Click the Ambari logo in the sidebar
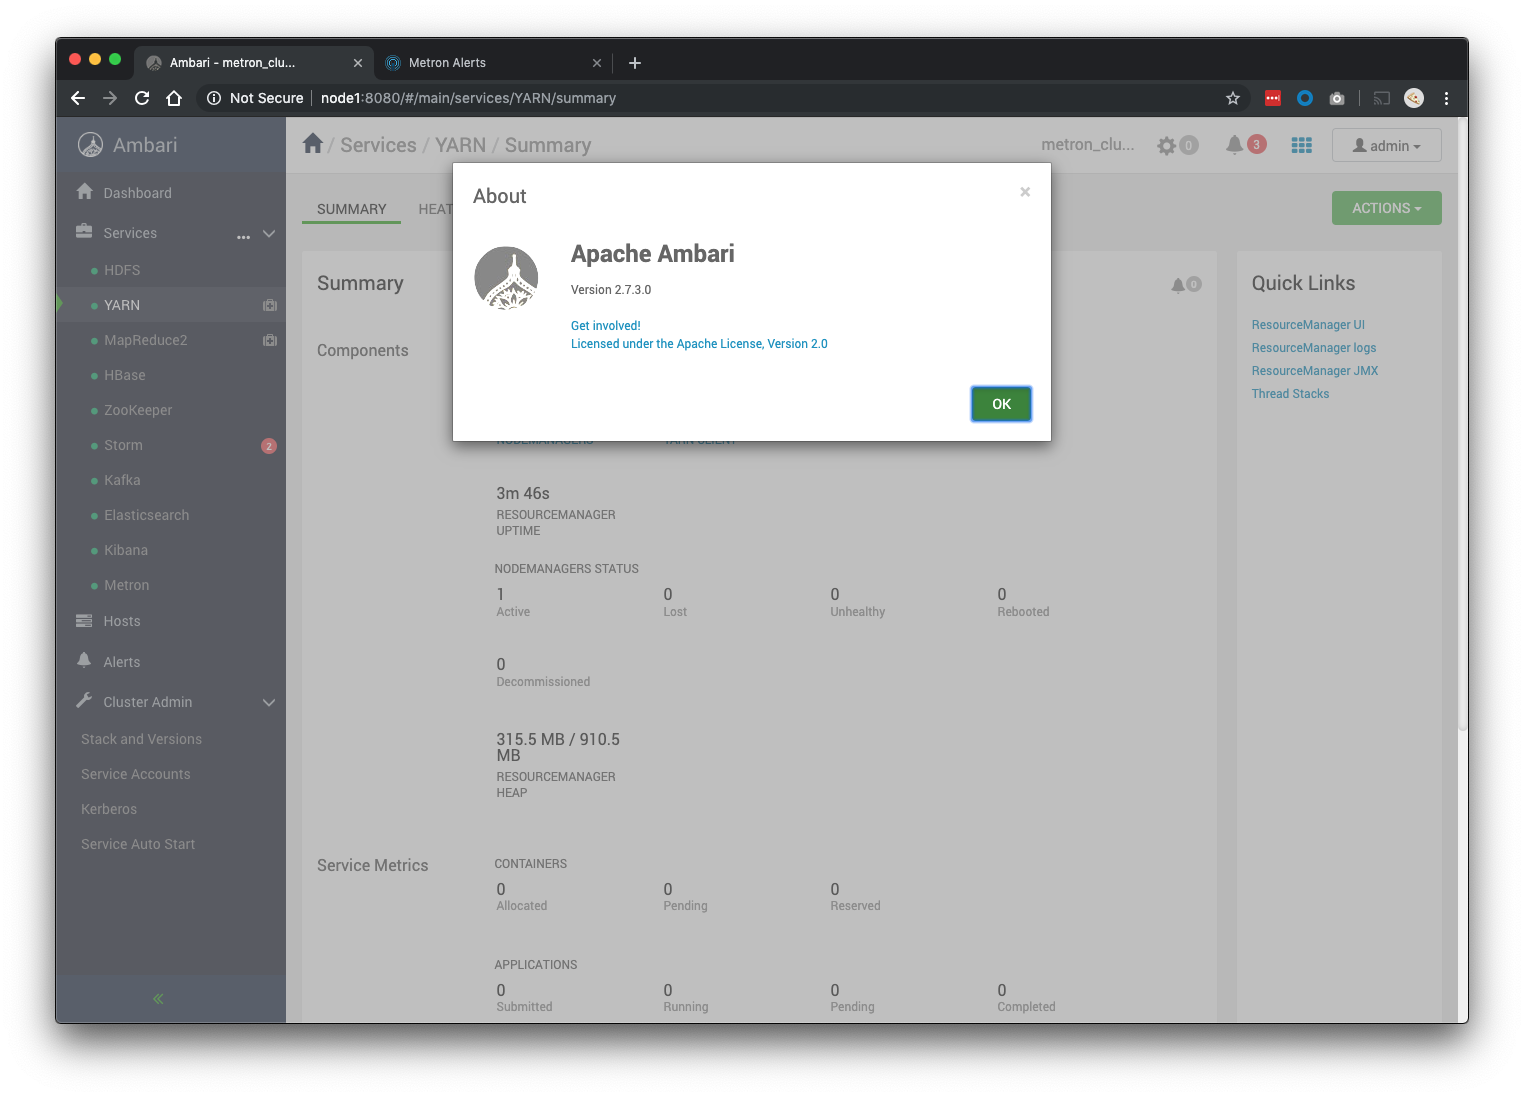The image size is (1524, 1097). click(x=91, y=145)
